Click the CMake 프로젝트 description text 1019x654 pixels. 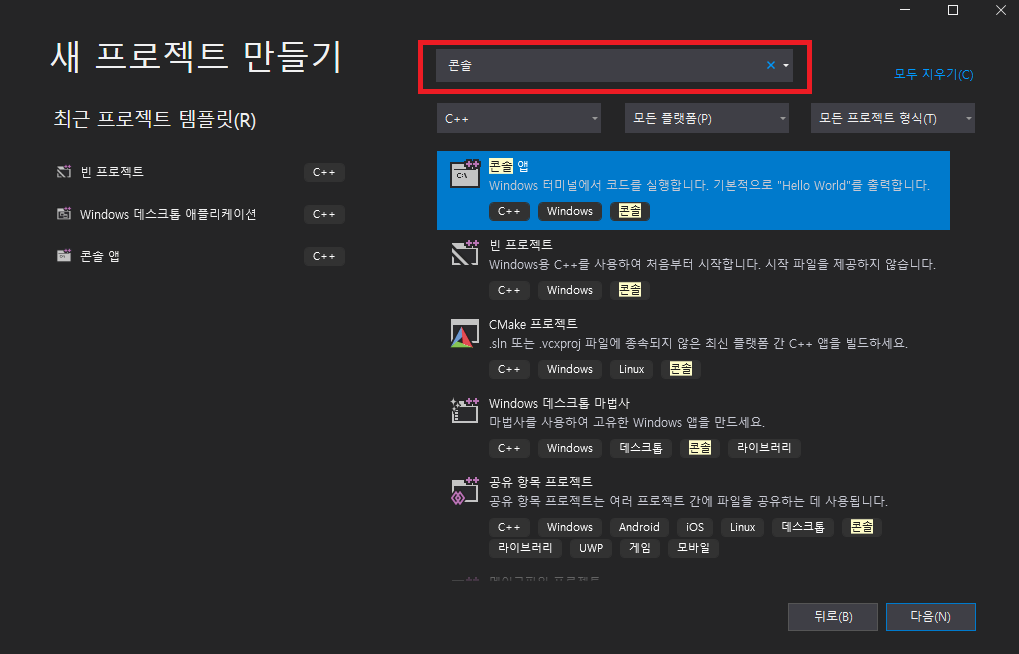pos(698,343)
